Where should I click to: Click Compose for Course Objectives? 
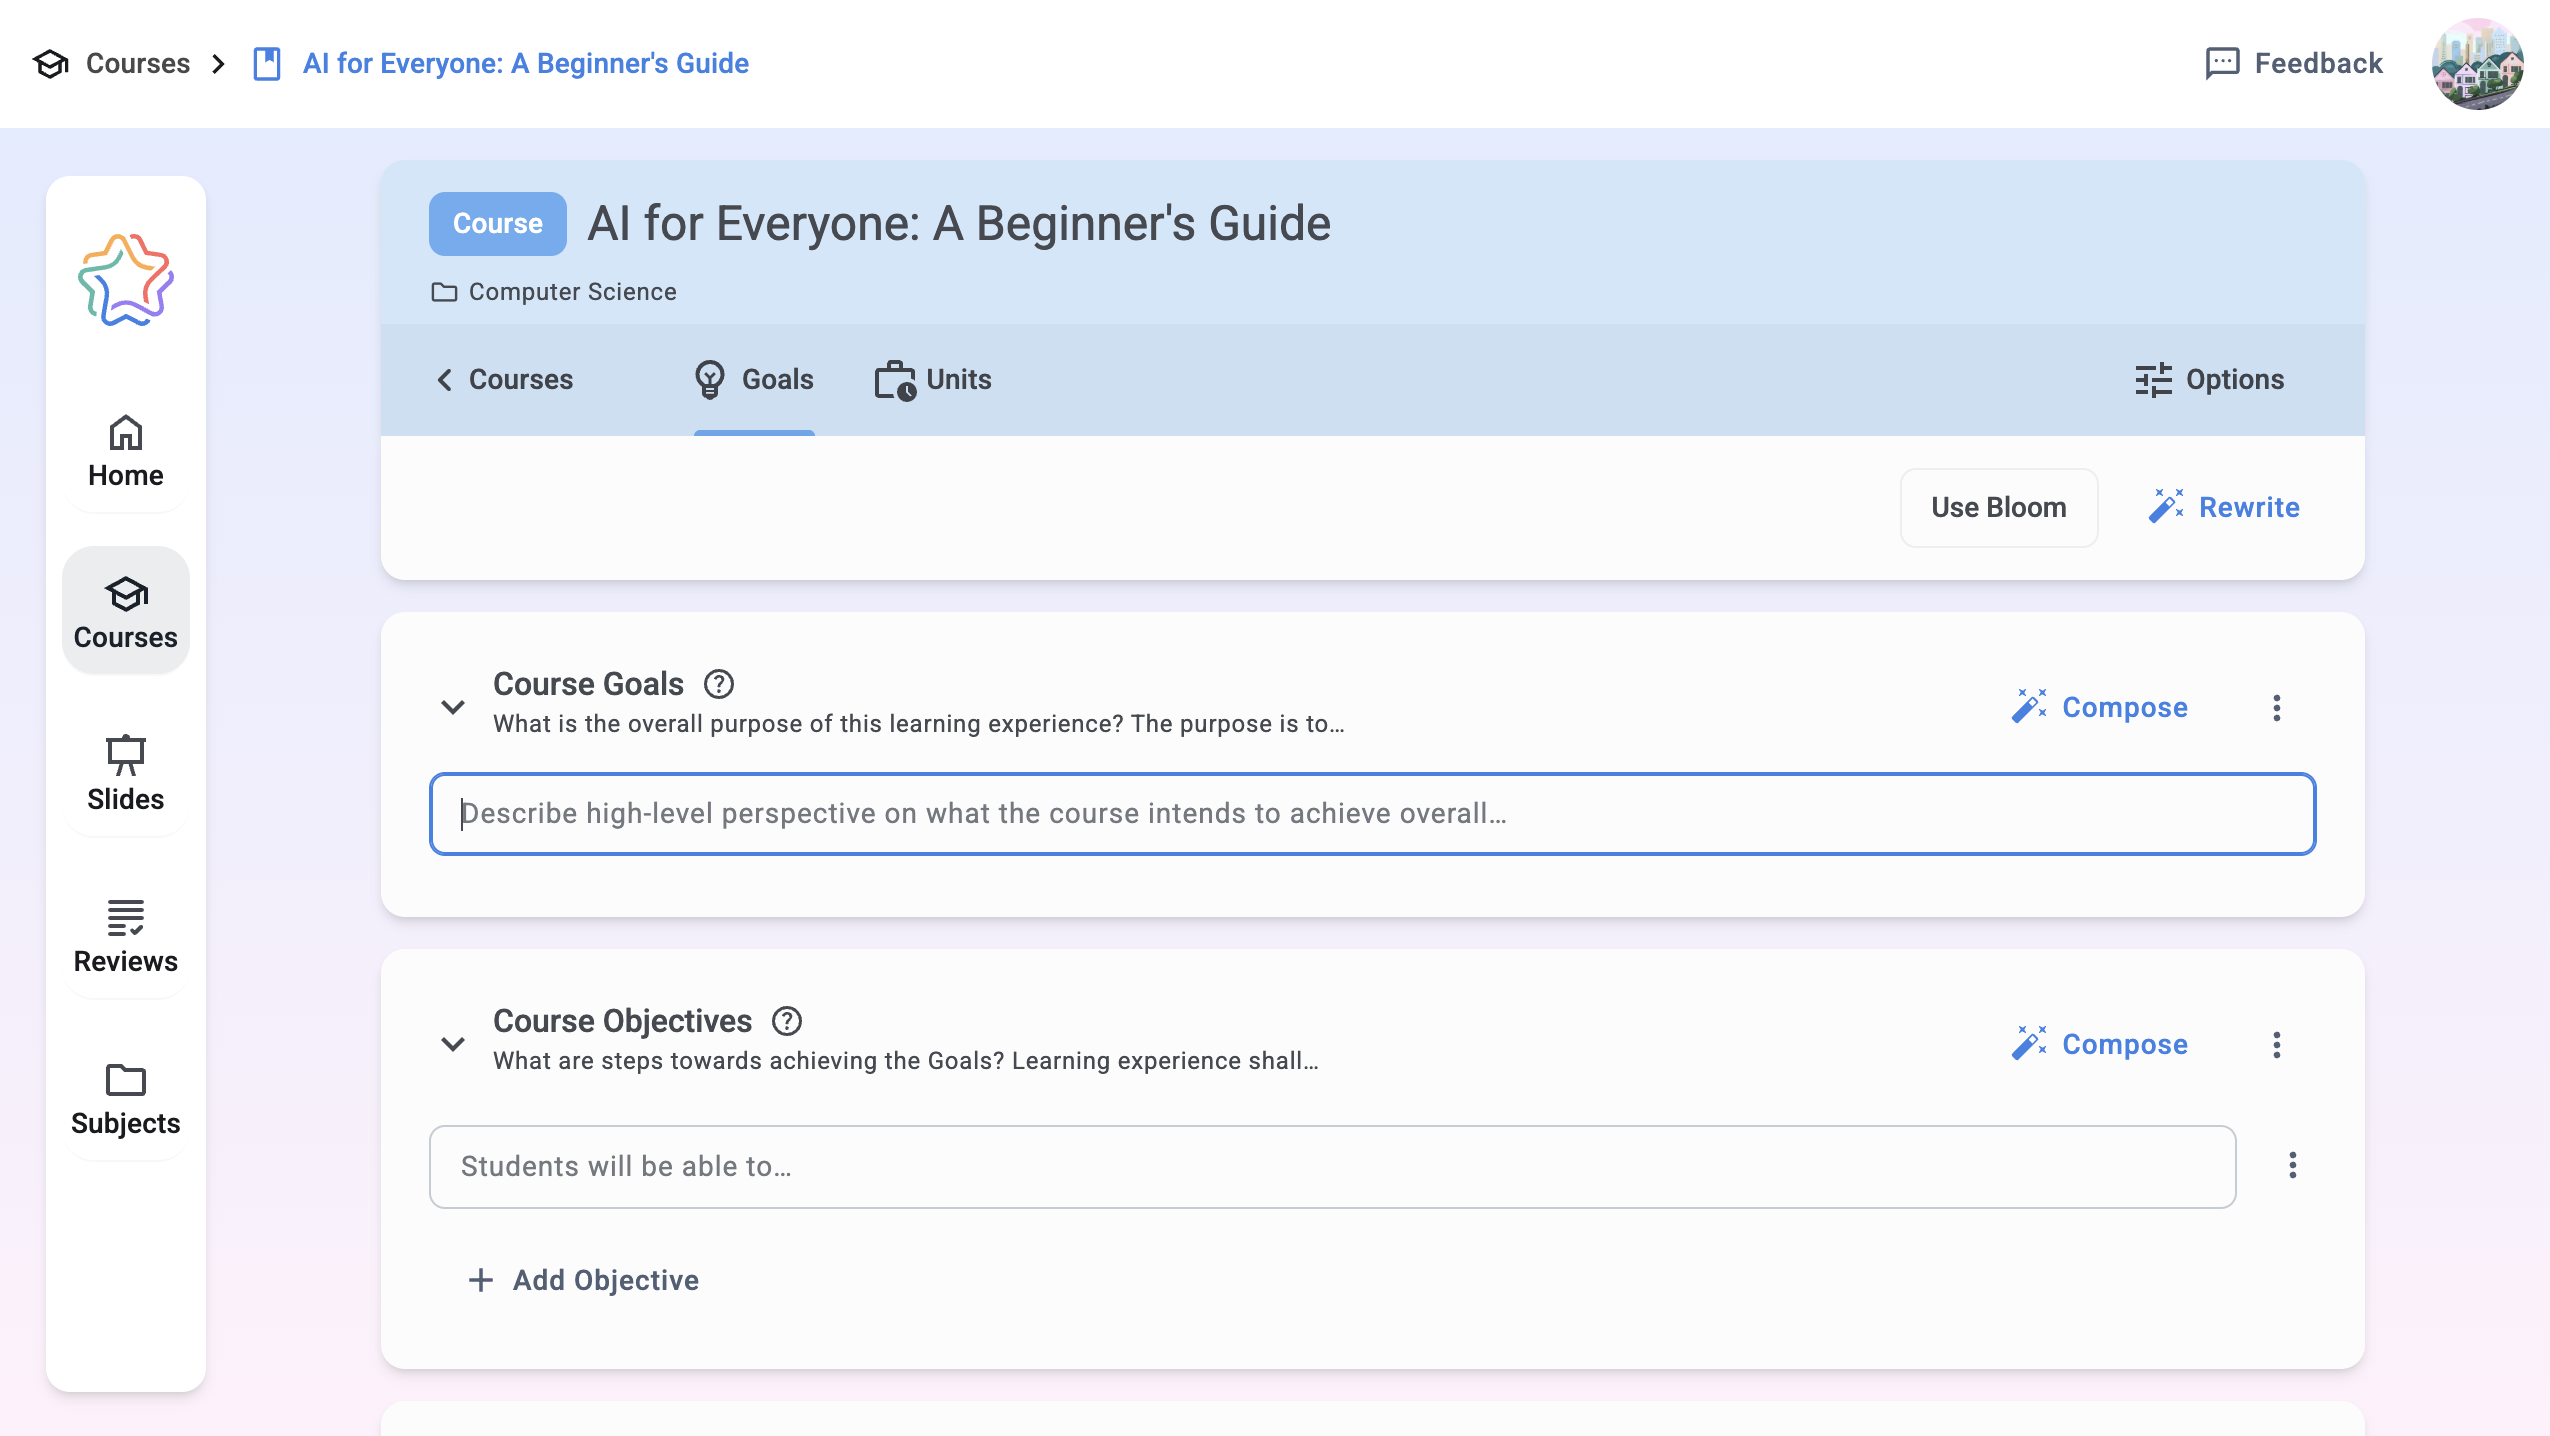click(x=2100, y=1045)
